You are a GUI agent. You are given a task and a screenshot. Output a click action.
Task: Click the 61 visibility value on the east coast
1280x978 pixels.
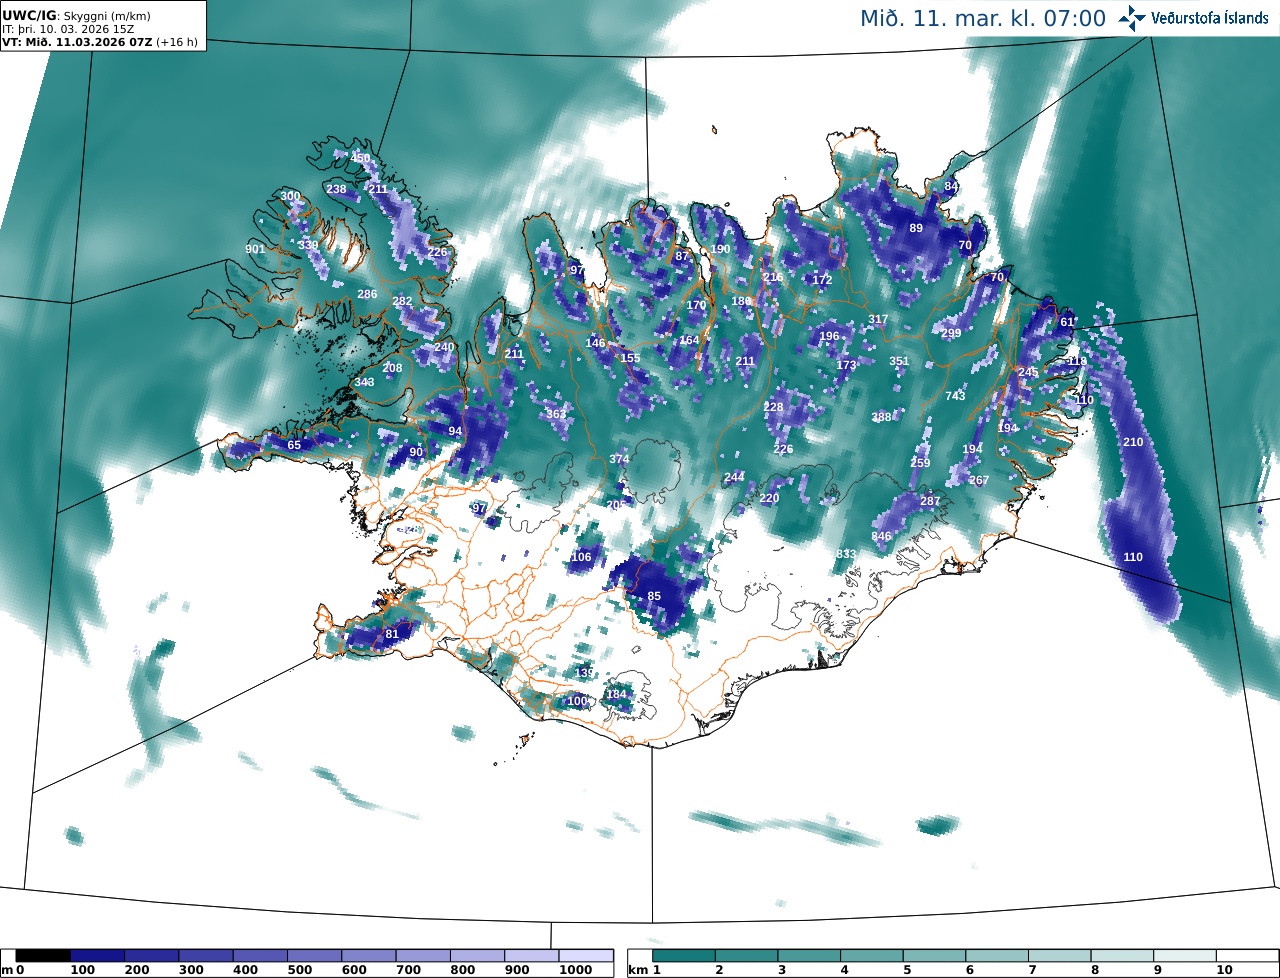pos(1067,322)
